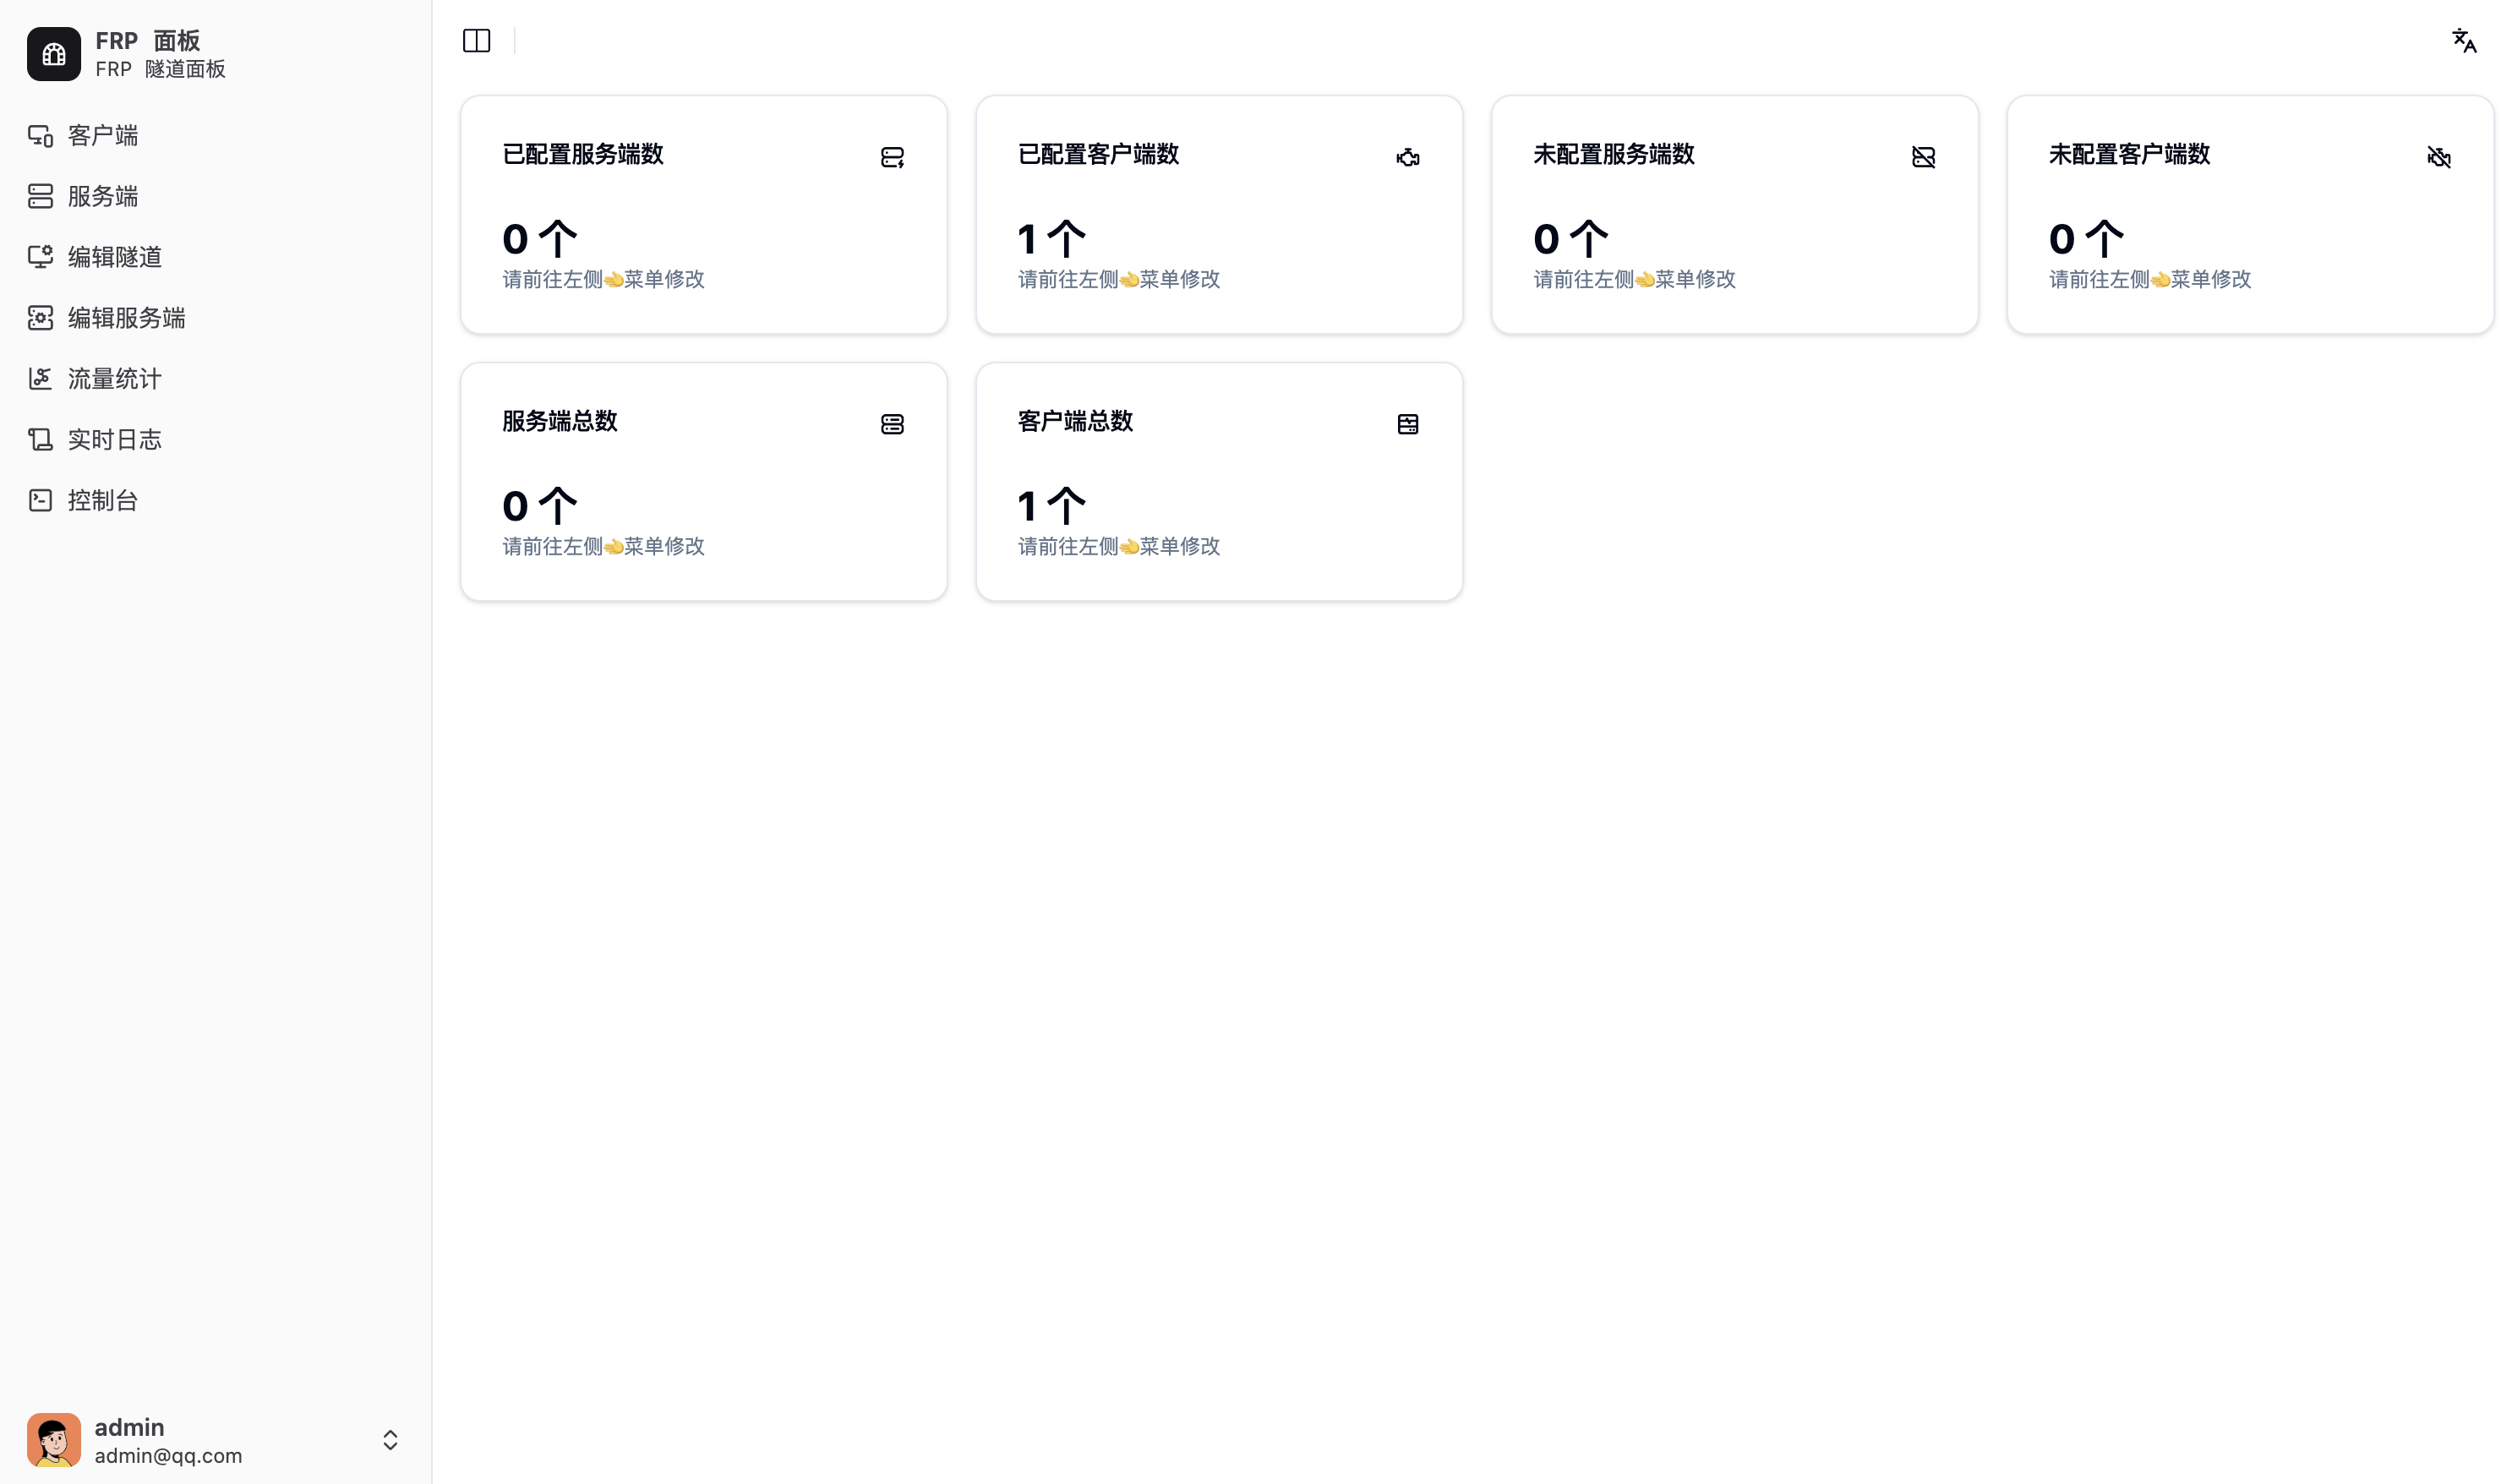Image resolution: width=2512 pixels, height=1484 pixels.
Task: Select the 客户端总数 statistics card
Action: [1219, 482]
